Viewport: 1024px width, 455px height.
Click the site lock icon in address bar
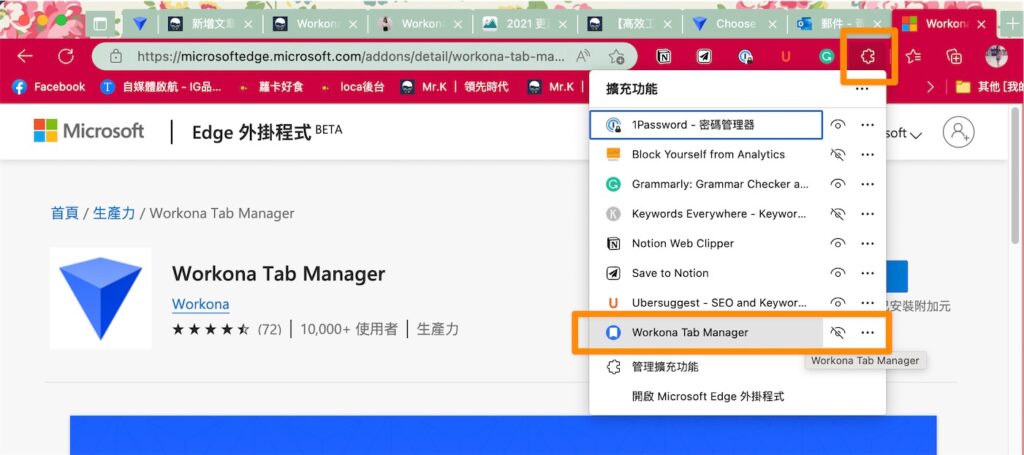pos(116,57)
